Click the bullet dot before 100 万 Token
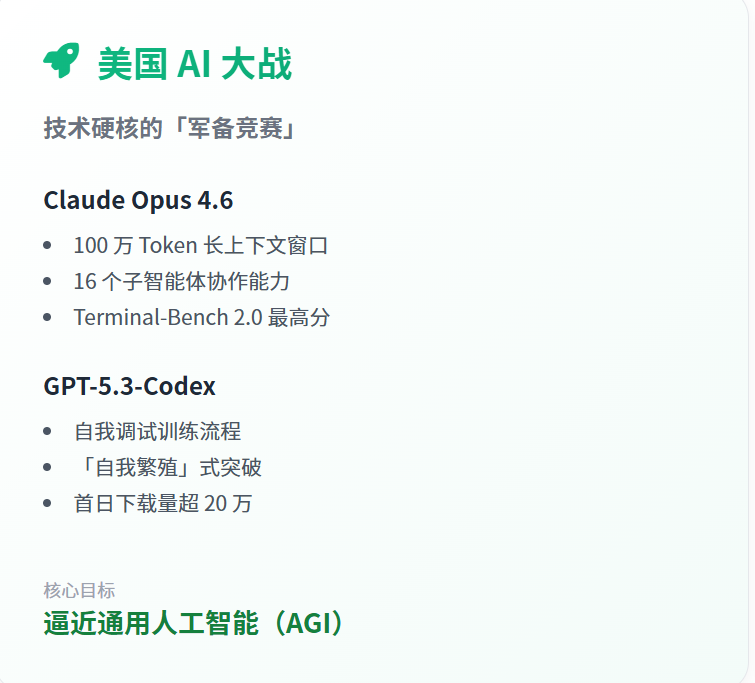 pyautogui.click(x=47, y=246)
